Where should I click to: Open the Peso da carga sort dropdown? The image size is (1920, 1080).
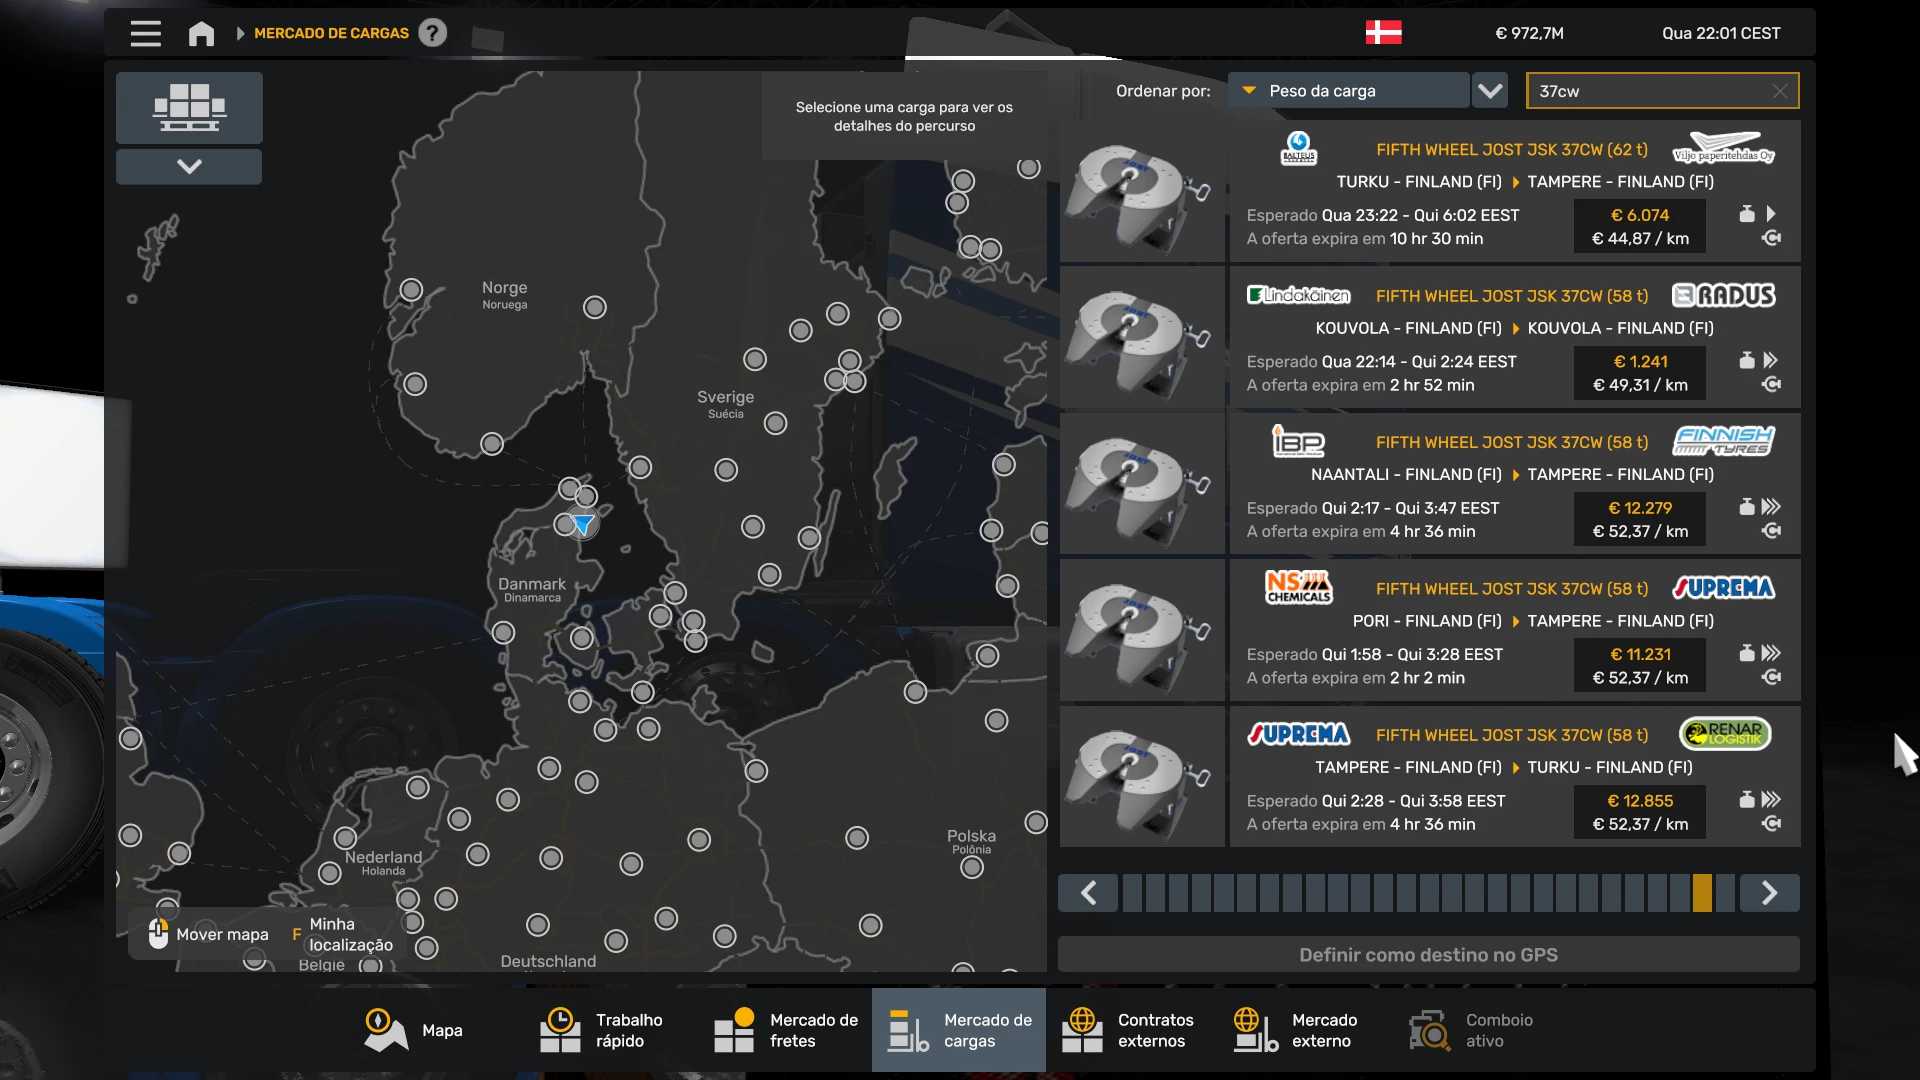click(x=1348, y=91)
